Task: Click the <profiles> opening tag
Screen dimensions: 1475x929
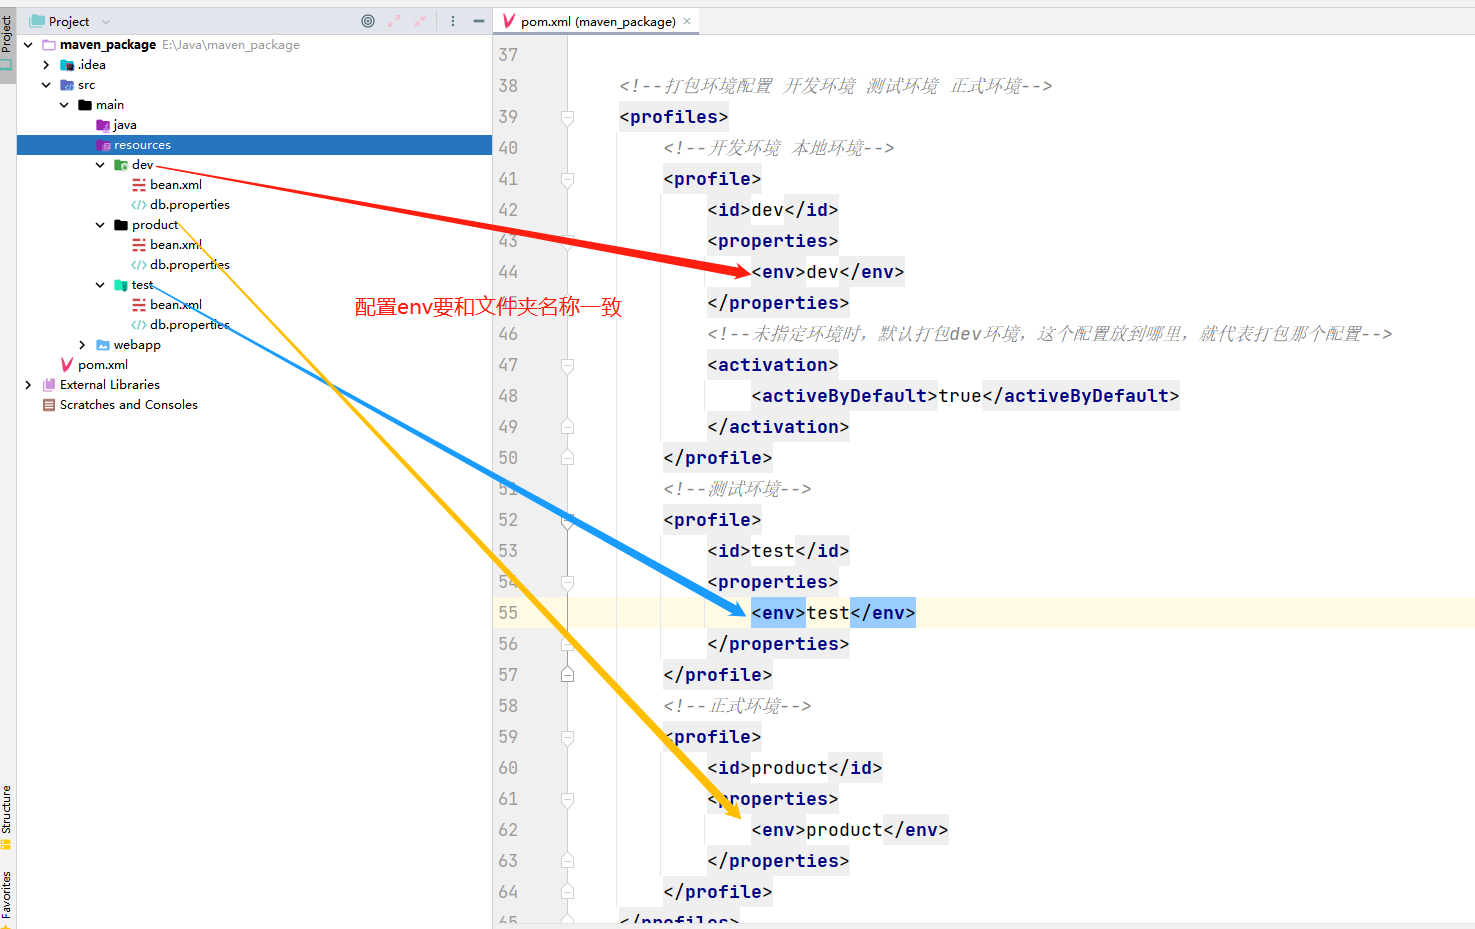Action: tap(674, 117)
